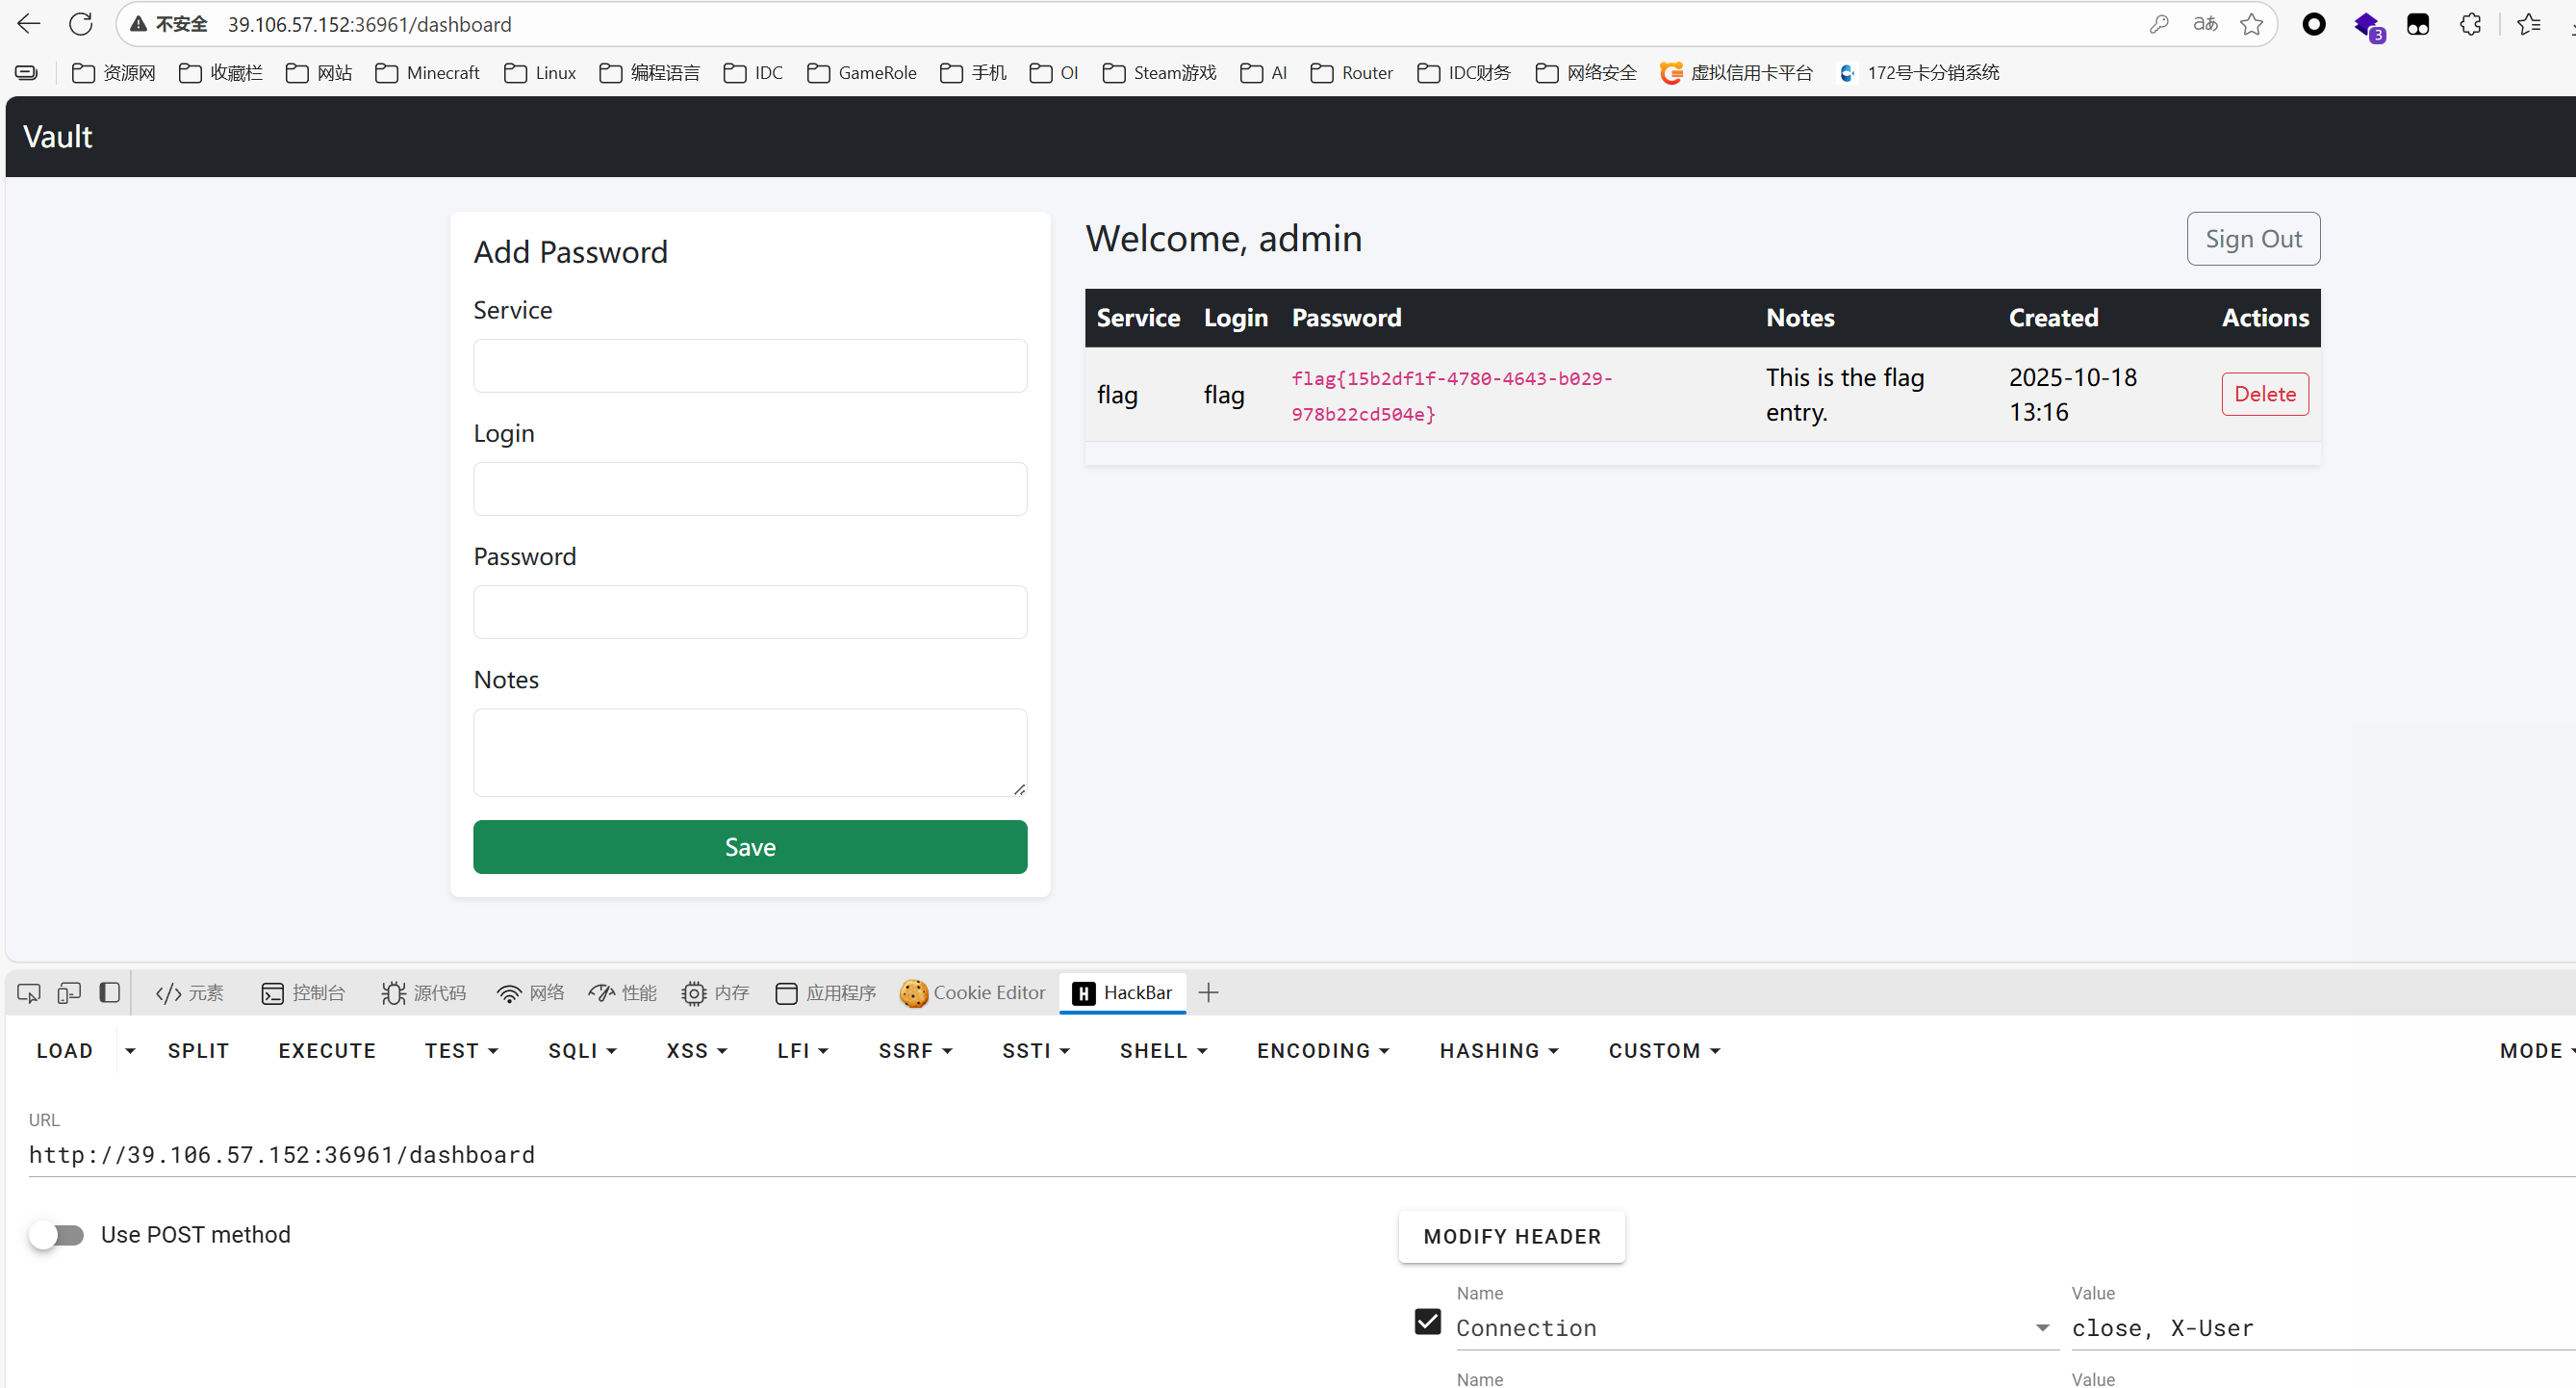Switch to the Cookie Editor tab
The image size is (2576, 1388).
point(972,993)
